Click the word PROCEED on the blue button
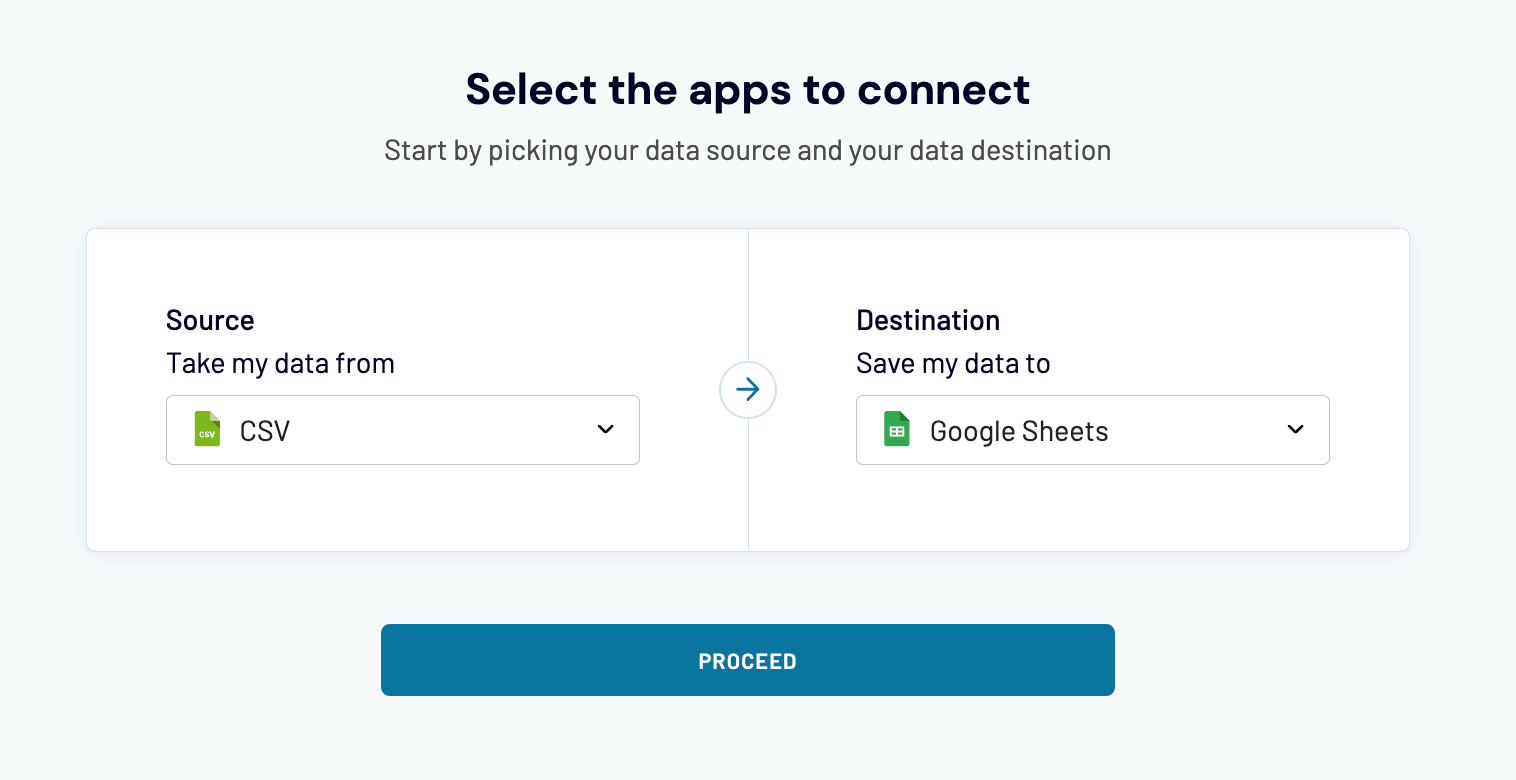 pos(748,661)
